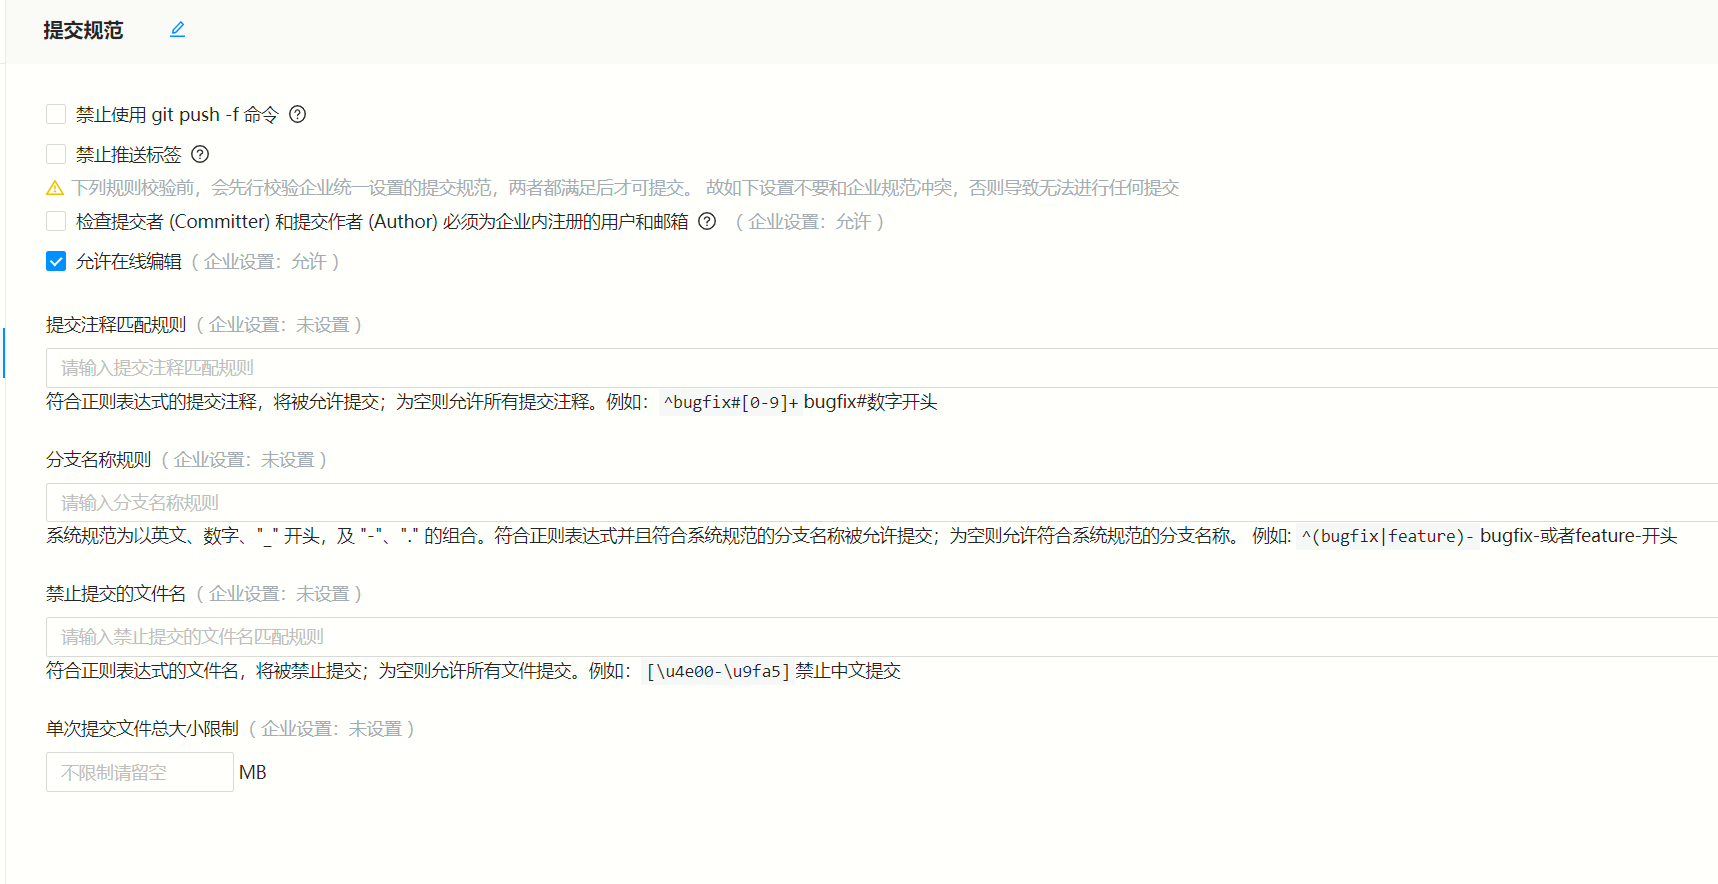
Task: Click the [\u4e00-\u9fa5] example code
Action: (x=717, y=671)
